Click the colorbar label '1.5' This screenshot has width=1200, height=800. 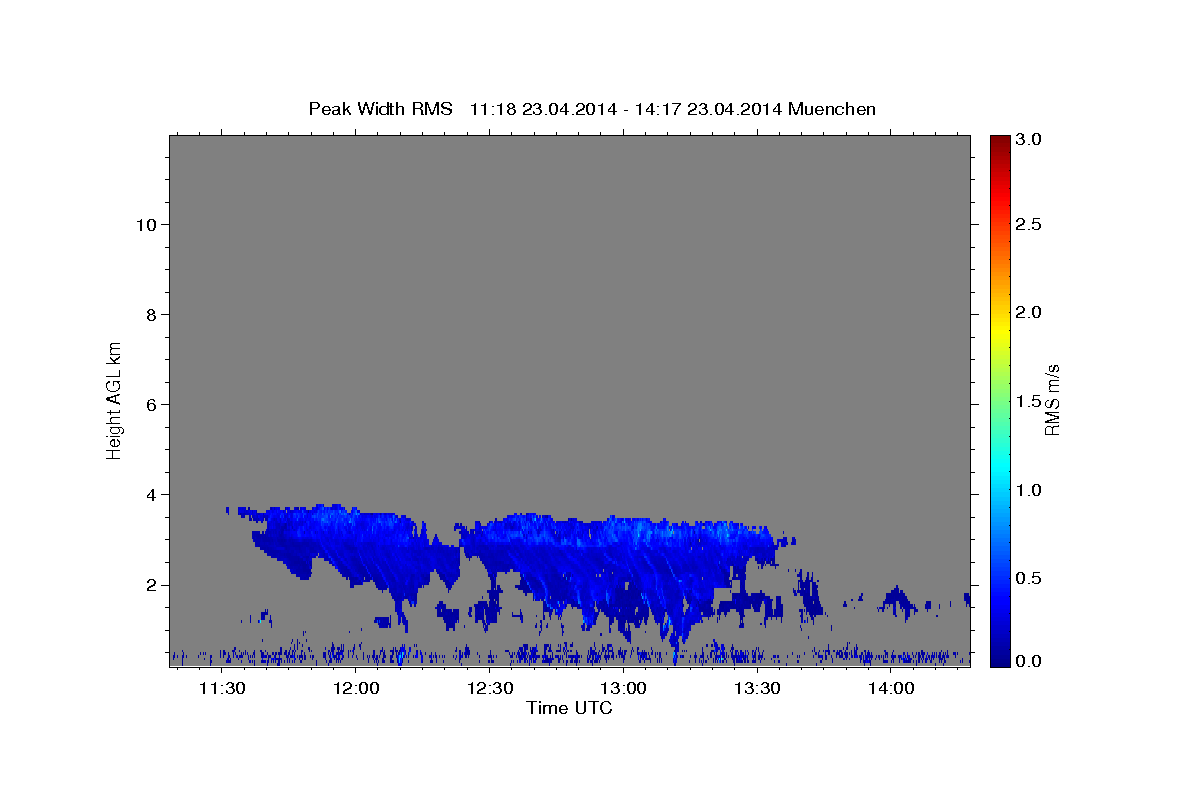point(1028,401)
